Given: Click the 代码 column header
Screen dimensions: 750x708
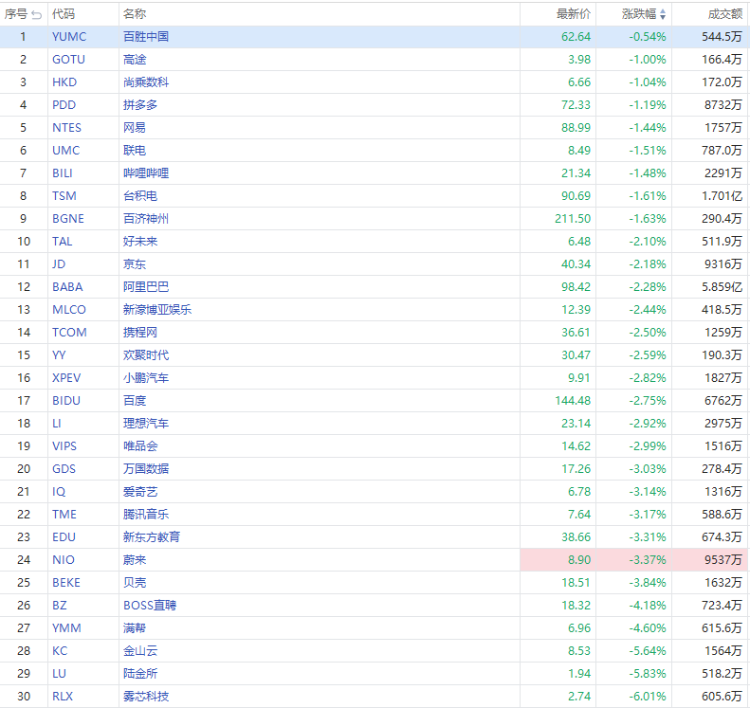Looking at the screenshot, I should click(x=64, y=14).
